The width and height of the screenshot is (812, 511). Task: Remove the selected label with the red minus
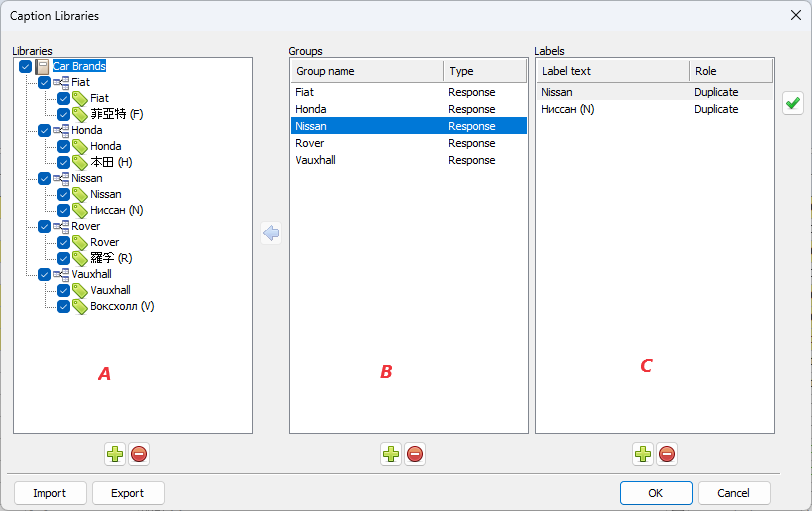pyautogui.click(x=667, y=455)
